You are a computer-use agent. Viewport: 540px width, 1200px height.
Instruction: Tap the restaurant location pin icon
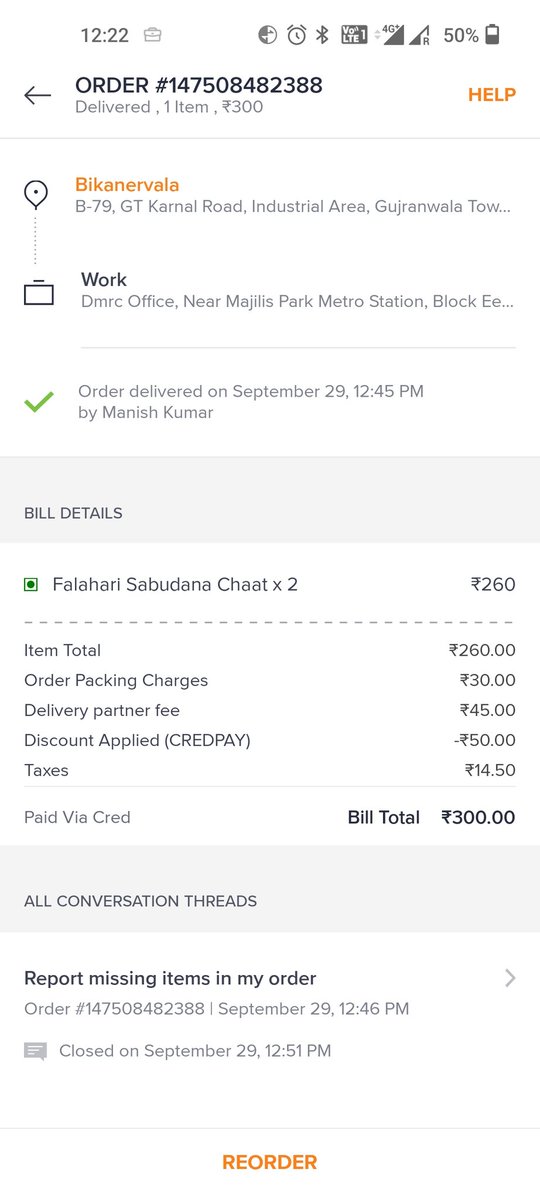tap(36, 193)
